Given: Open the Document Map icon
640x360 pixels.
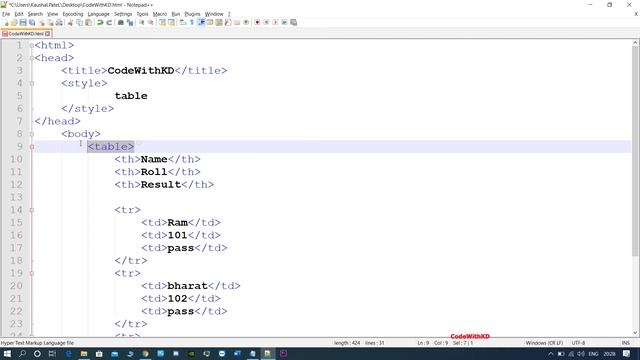Looking at the screenshot, I should [219, 22].
